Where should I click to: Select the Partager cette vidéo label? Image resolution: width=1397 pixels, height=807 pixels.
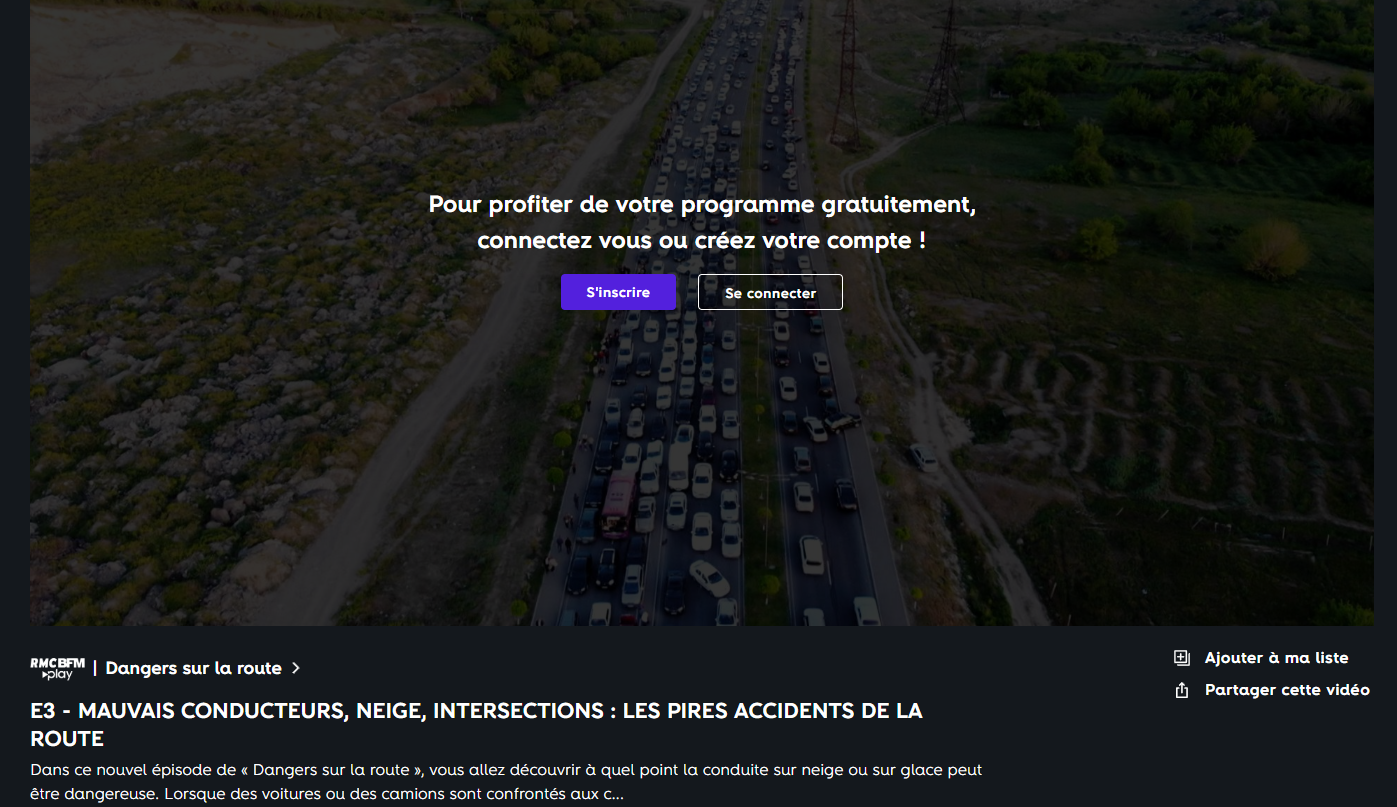[1287, 690]
